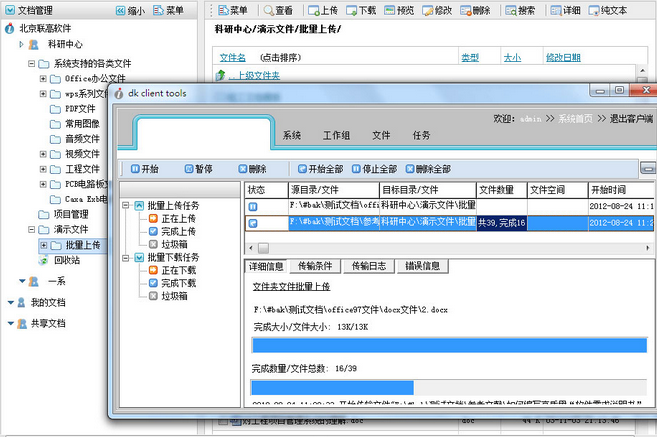Click the 上传 upload toolbar icon

(x=322, y=10)
